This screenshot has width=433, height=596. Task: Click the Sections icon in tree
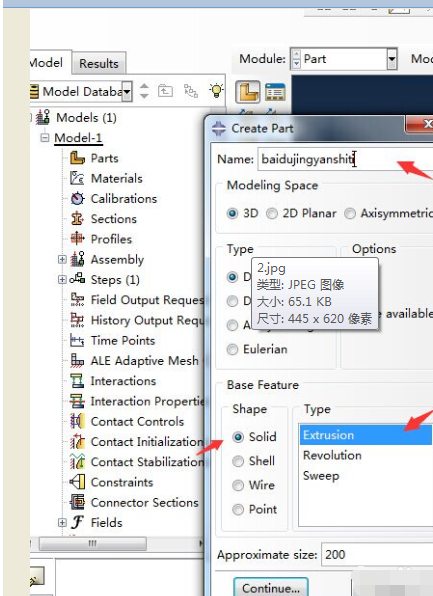pos(77,219)
